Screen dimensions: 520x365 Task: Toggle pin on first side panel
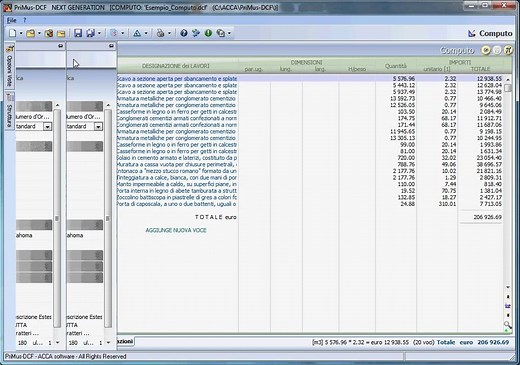pos(60,46)
